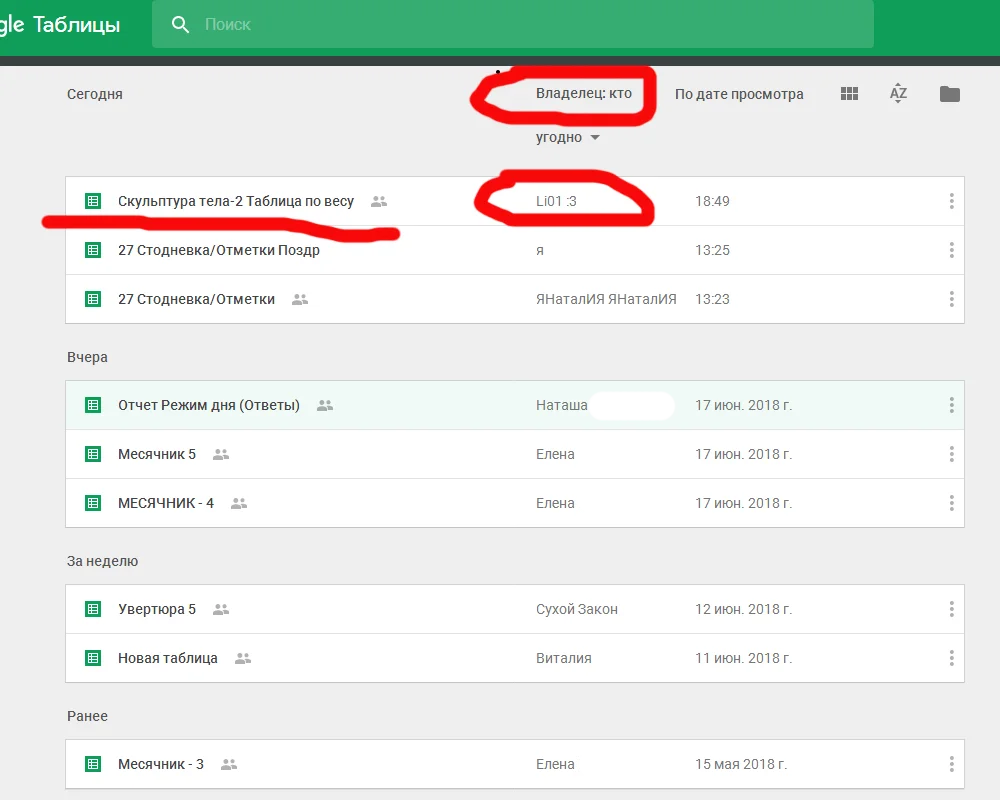Click shared icon on Скульптура тела-2 row

point(379,202)
